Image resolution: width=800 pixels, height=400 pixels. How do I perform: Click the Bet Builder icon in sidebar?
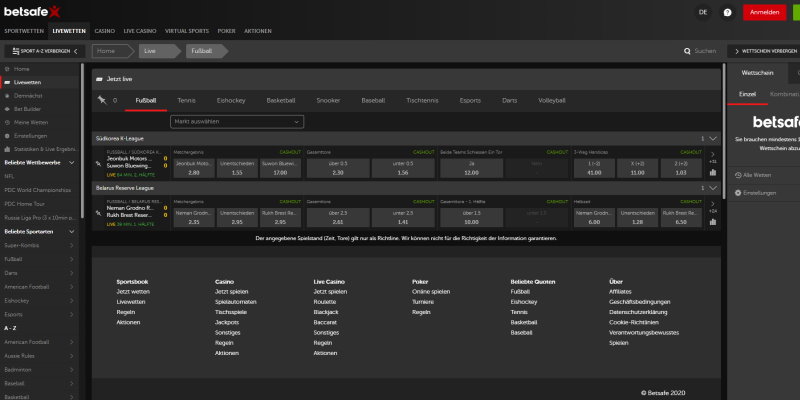(7, 109)
